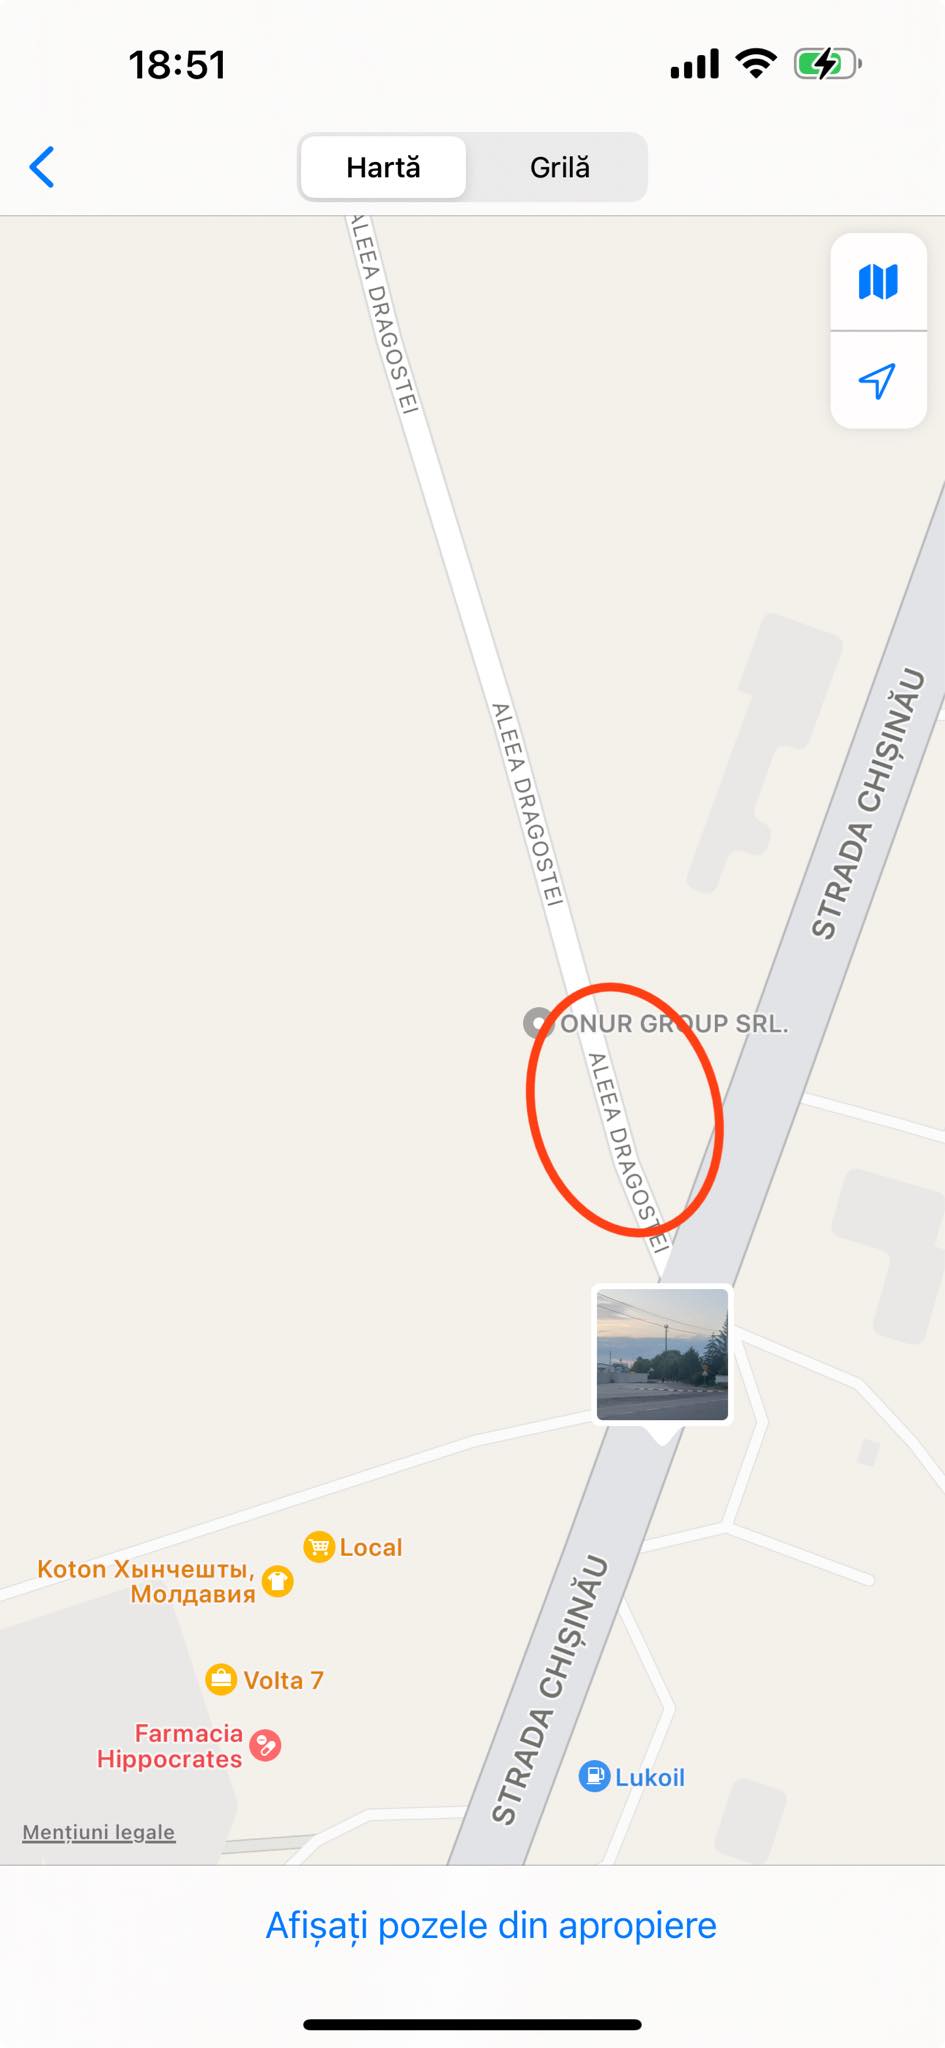Image resolution: width=945 pixels, height=2048 pixels.
Task: Tap the battery charging status icon
Action: coord(827,65)
